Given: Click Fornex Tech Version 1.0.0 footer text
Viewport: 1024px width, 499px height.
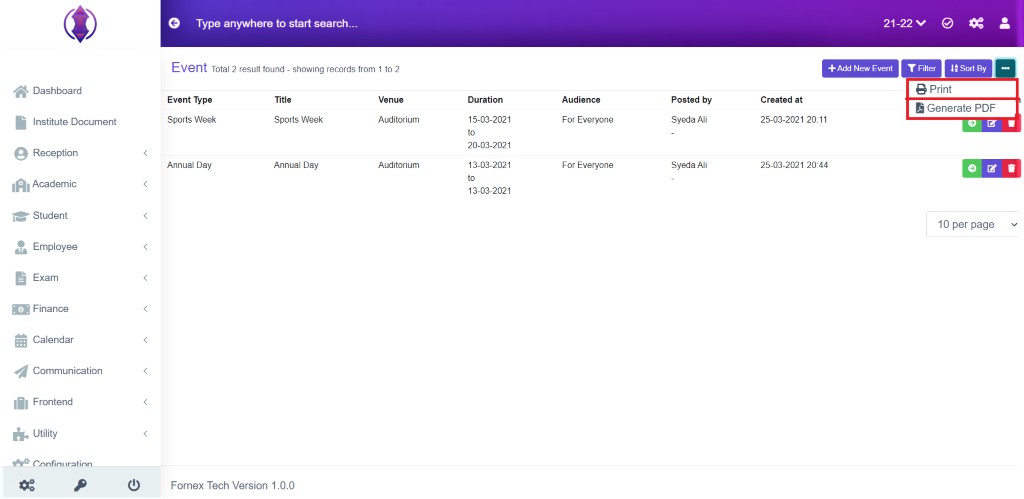Looking at the screenshot, I should pos(232,485).
